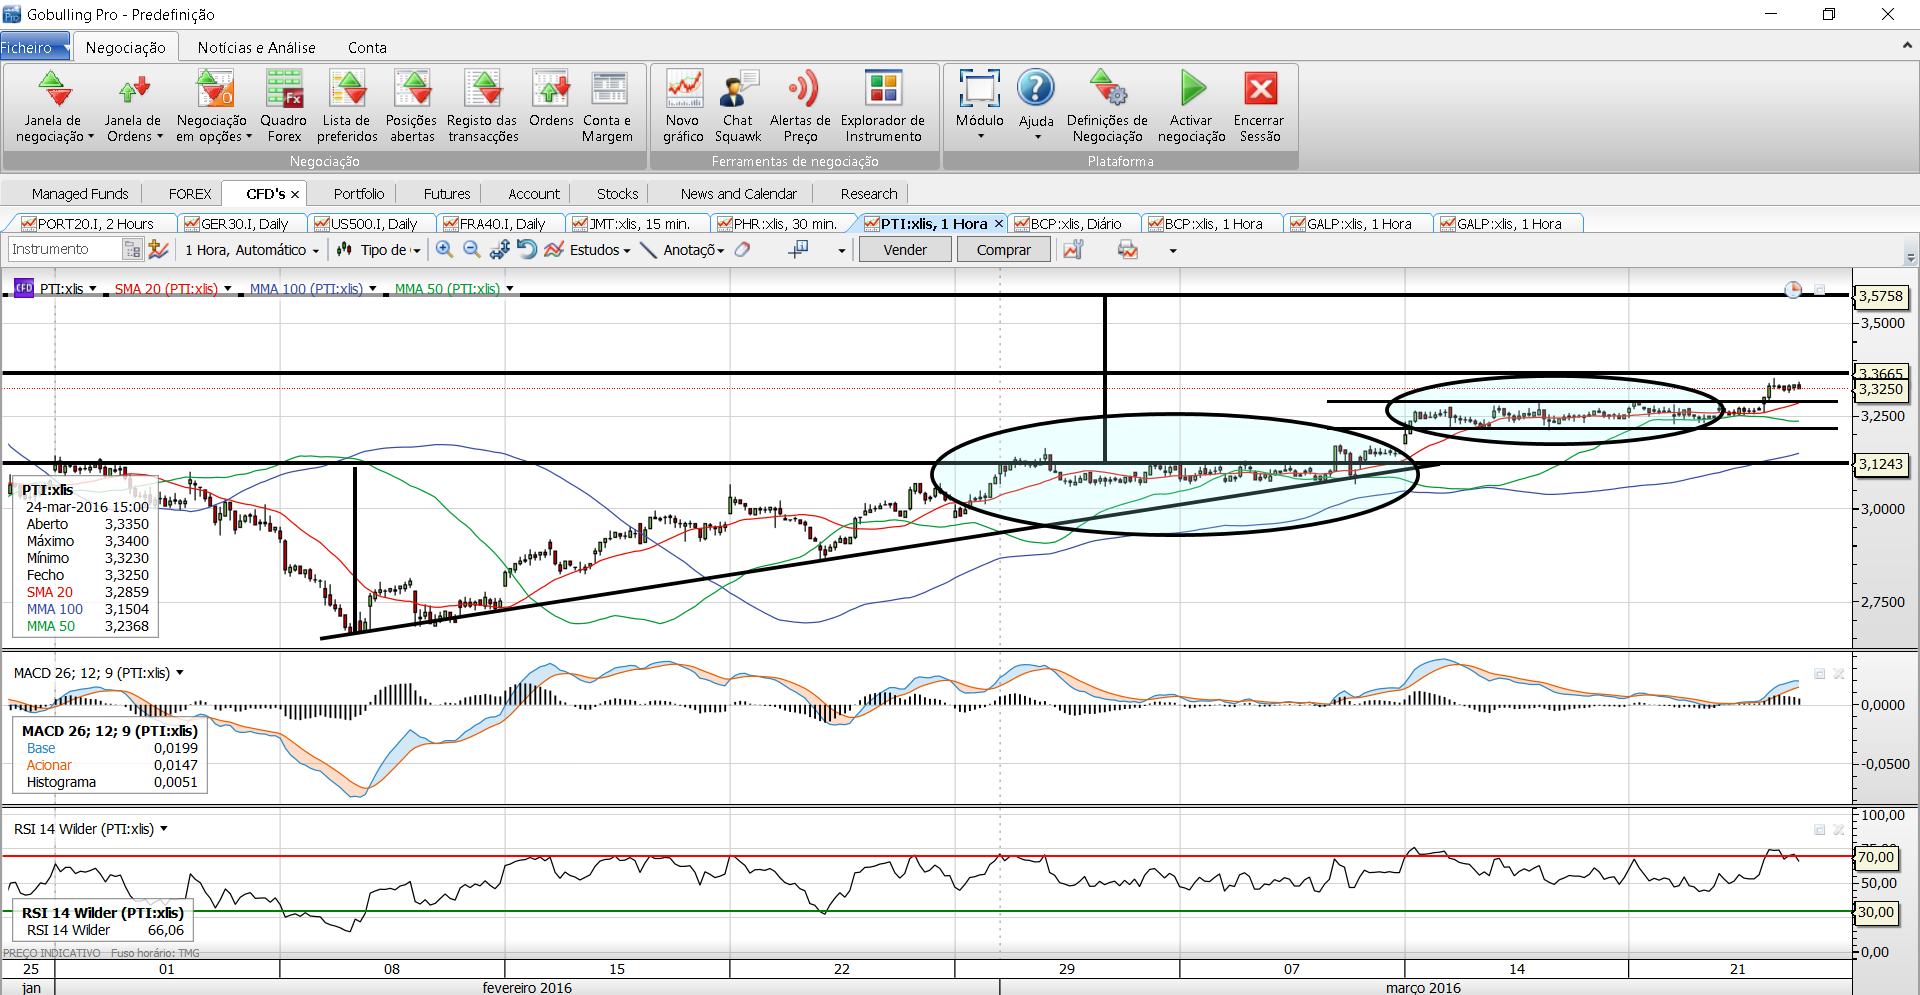
Task: Open the print chart icon
Action: [1128, 250]
